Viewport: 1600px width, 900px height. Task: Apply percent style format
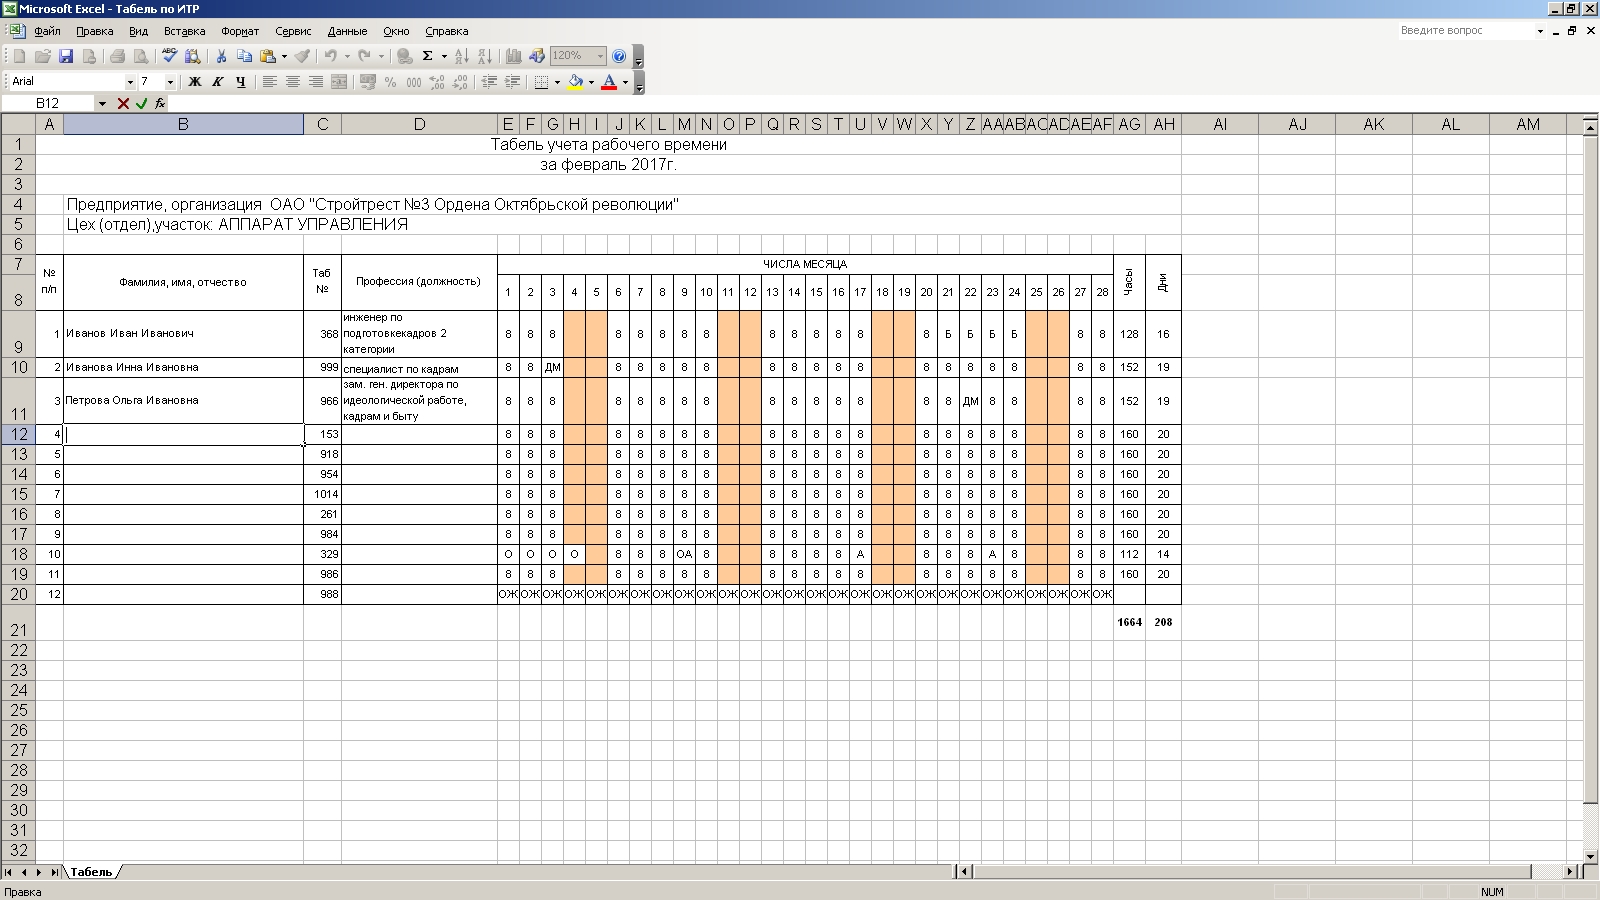click(x=390, y=82)
